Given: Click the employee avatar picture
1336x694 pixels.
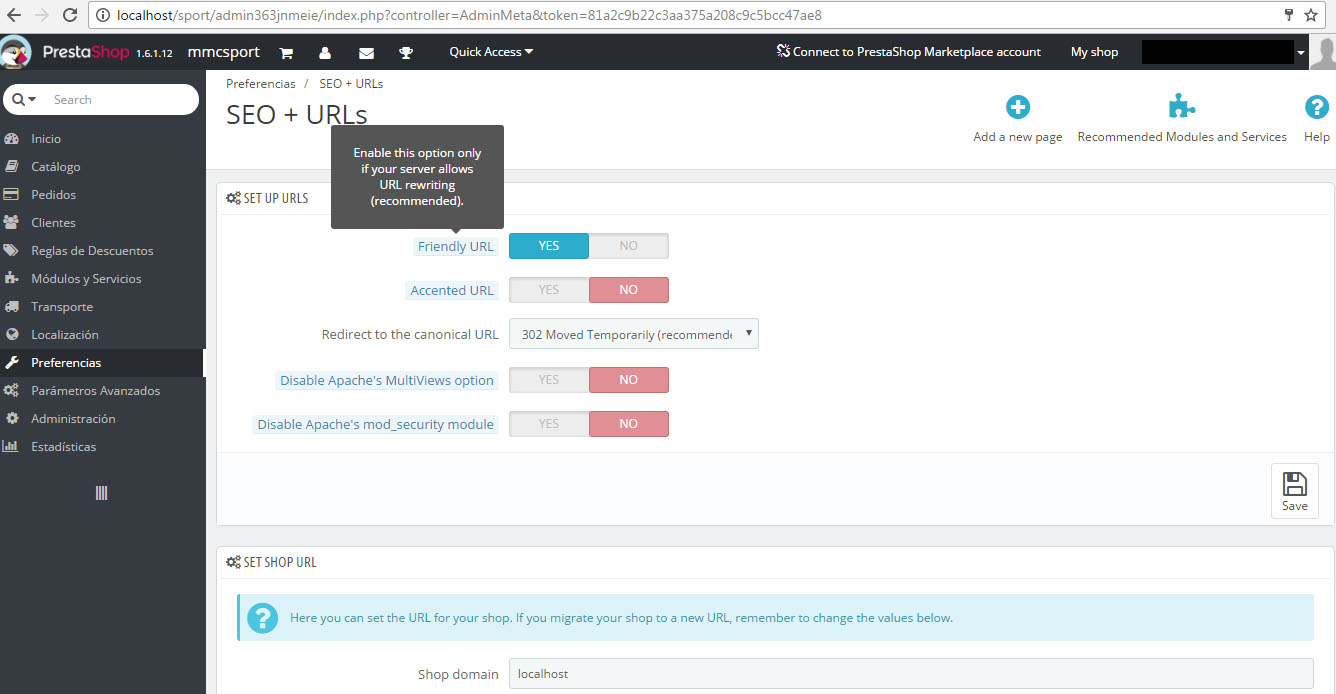Looking at the screenshot, I should point(1323,52).
